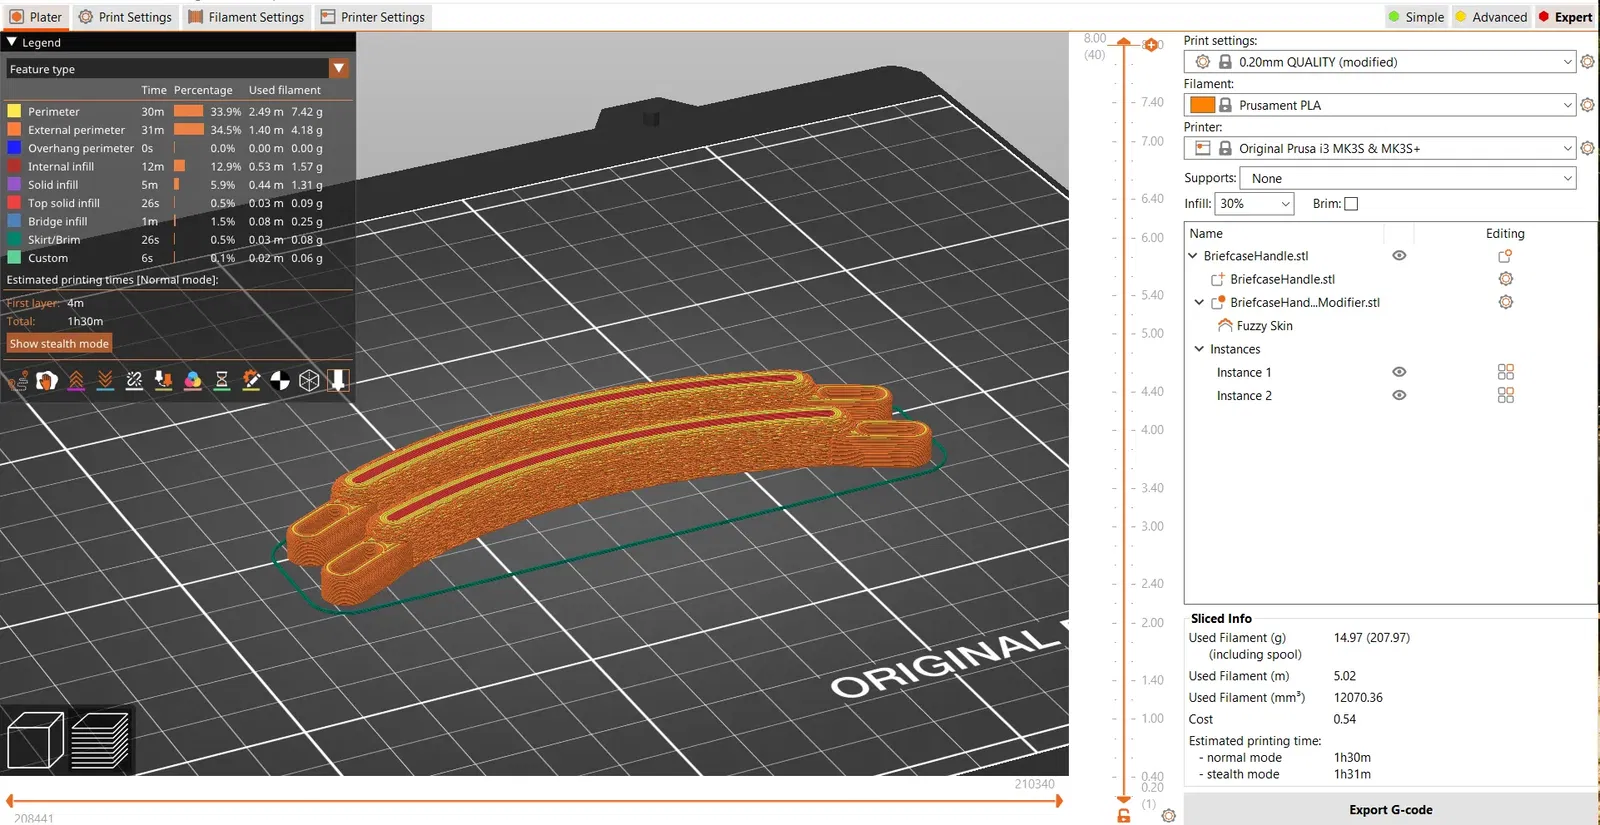The image size is (1600, 825).
Task: Click Export G-code button
Action: 1390,810
